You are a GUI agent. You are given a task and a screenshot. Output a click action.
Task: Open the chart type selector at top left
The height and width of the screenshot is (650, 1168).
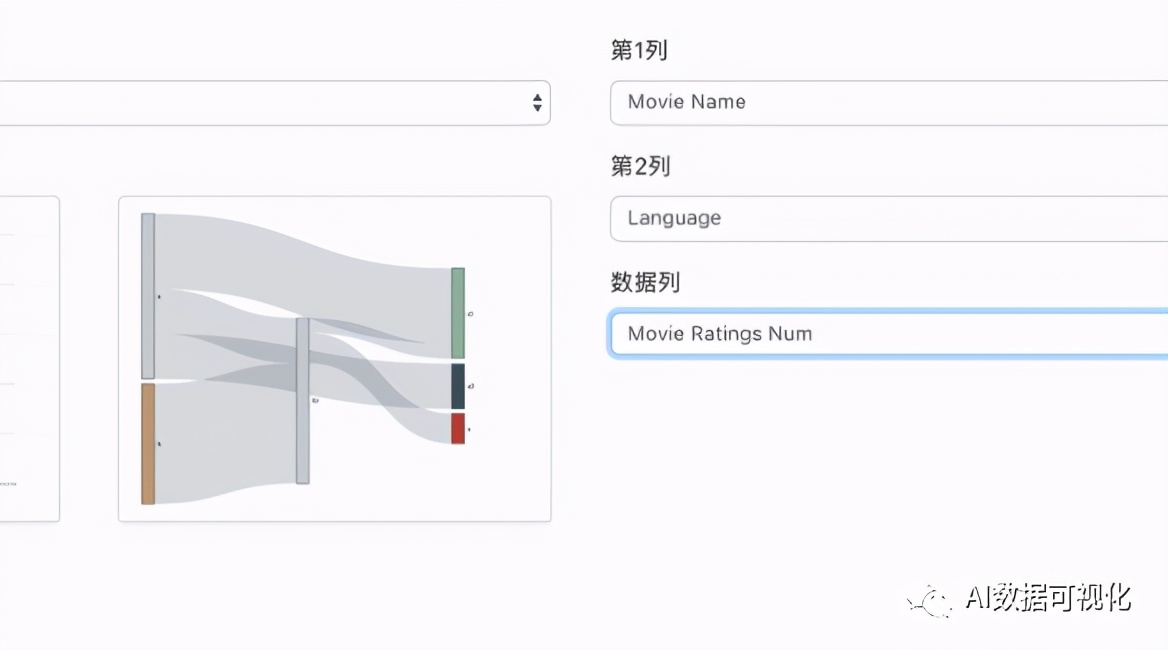tap(270, 102)
